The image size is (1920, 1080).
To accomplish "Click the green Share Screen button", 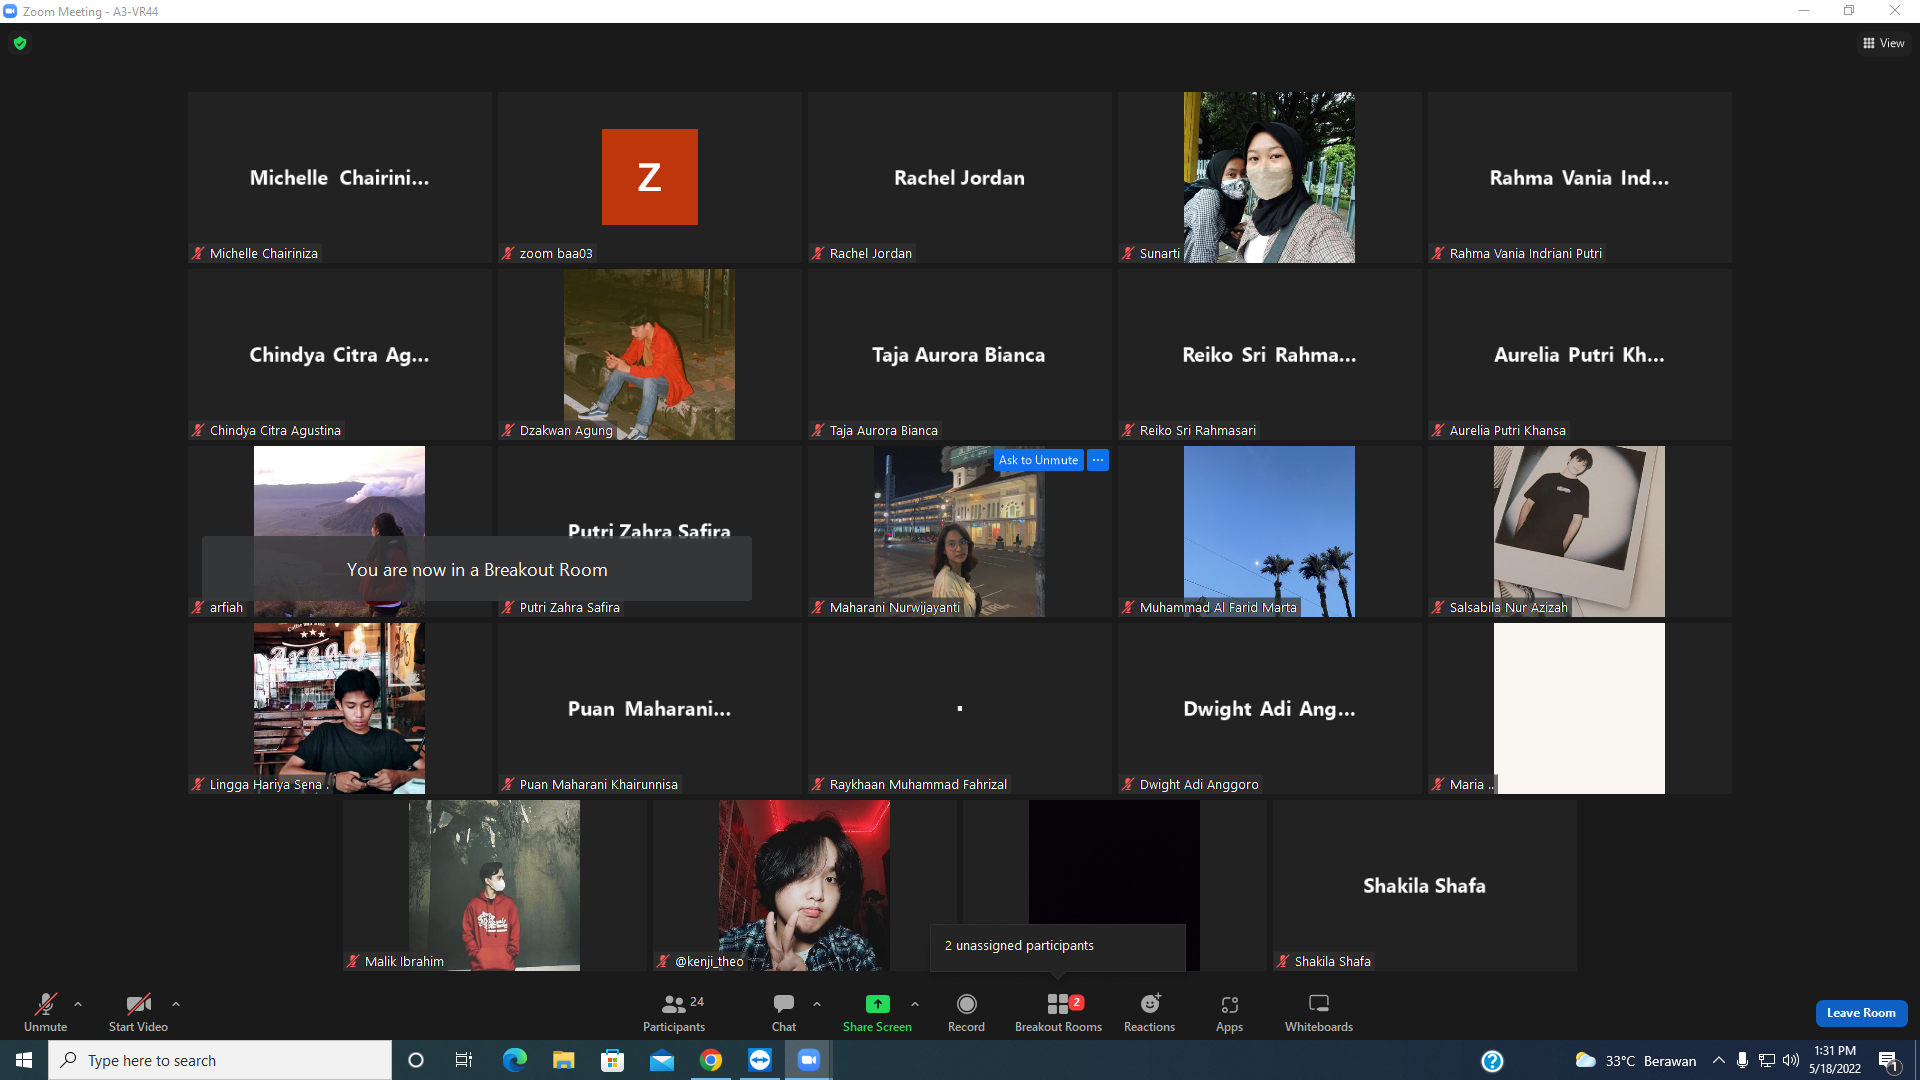I will [x=877, y=1012].
